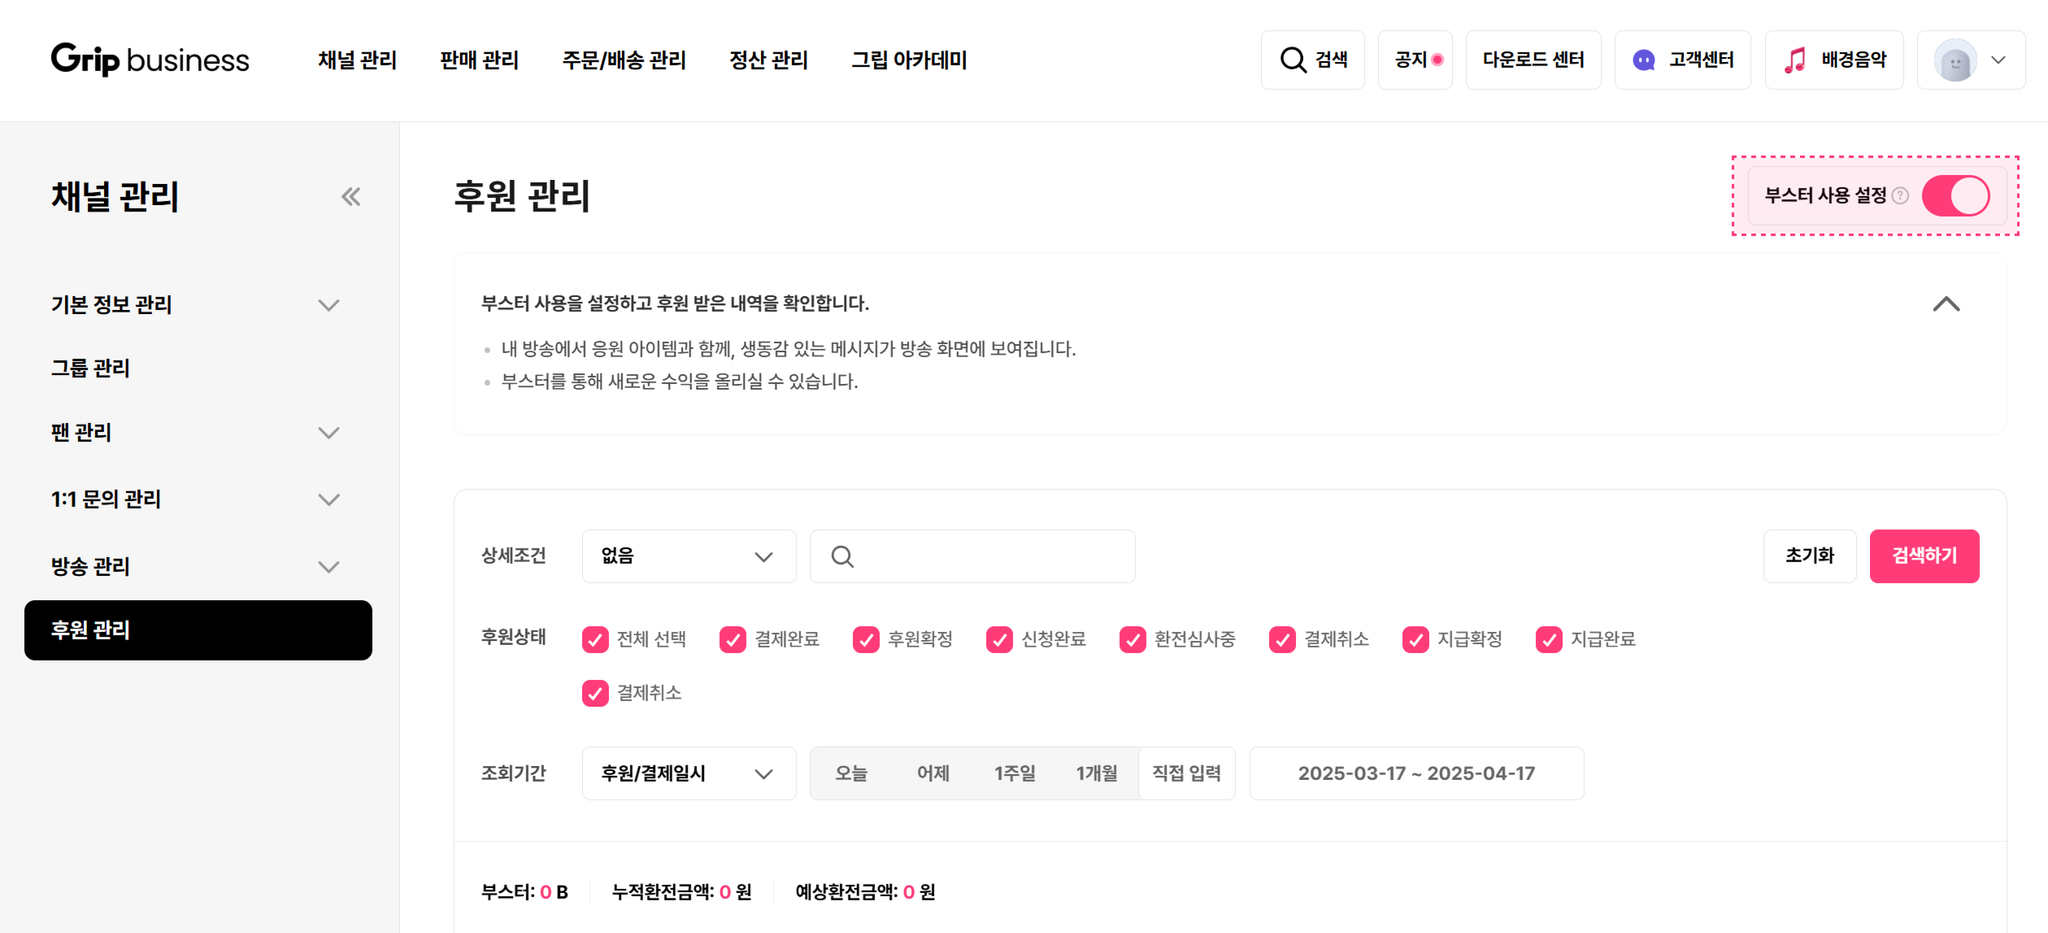Screen dimensions: 2048x933
Task: Toggle the 부스터 사용 설정 switch
Action: pos(1955,196)
